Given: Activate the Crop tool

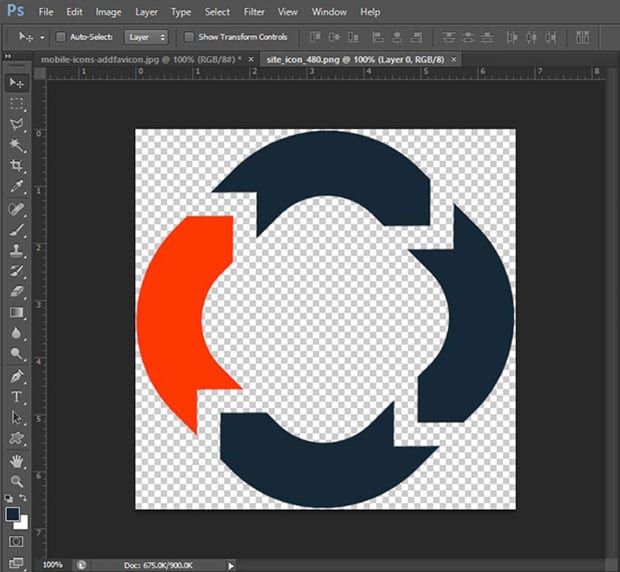Looking at the screenshot, I should [x=16, y=165].
